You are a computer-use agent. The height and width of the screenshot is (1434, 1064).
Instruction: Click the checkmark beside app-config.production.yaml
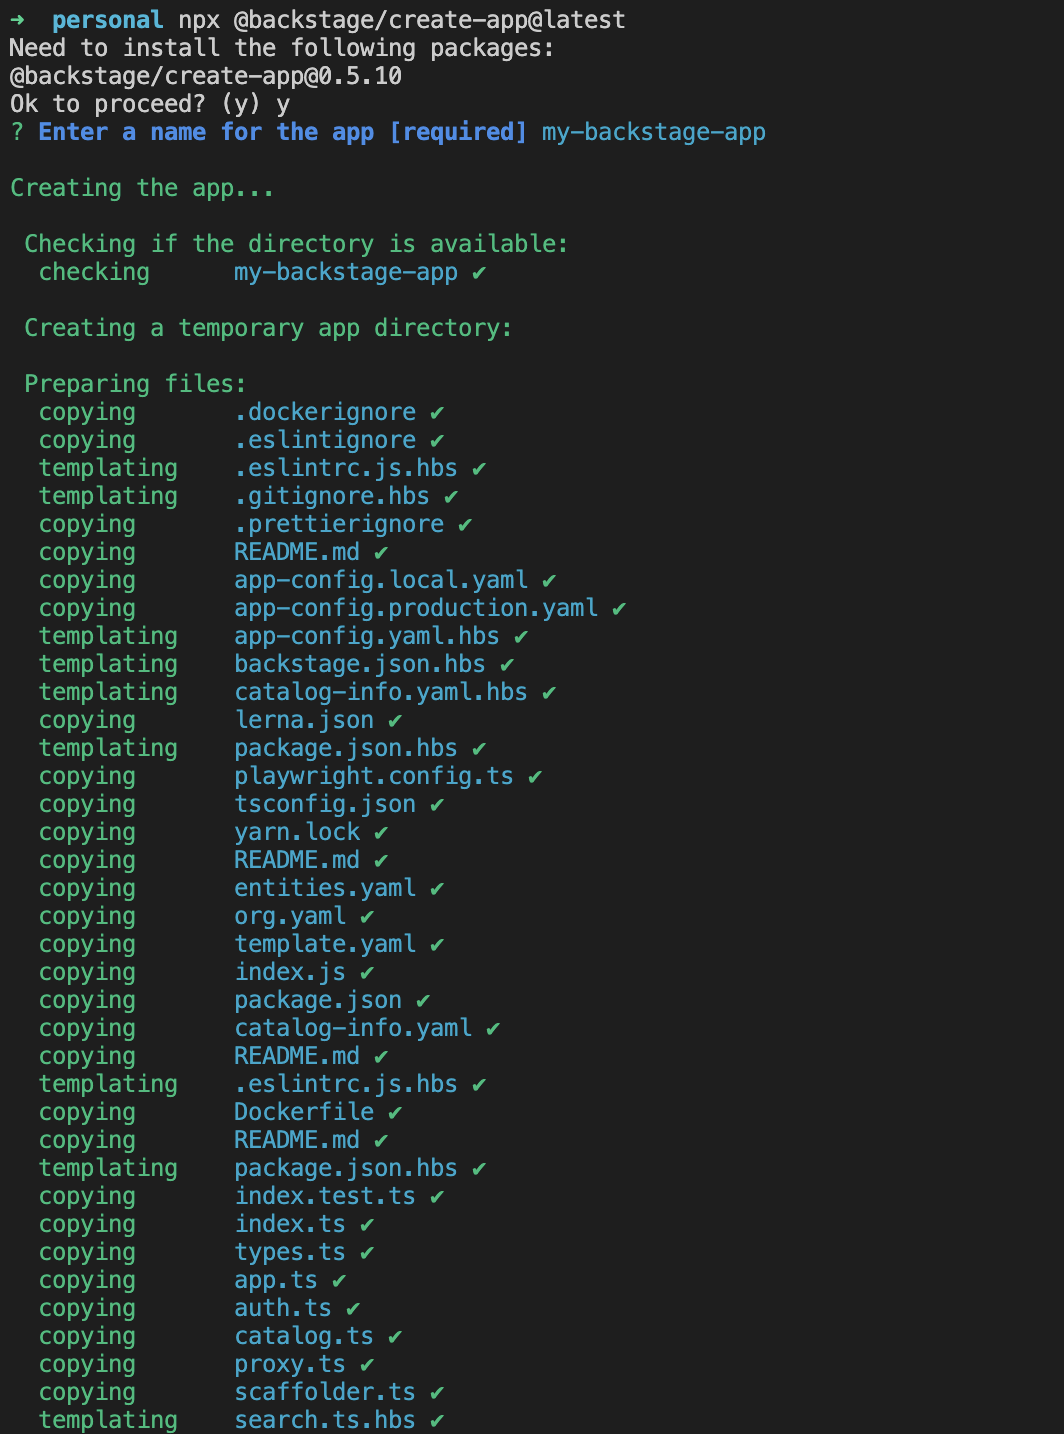click(619, 608)
